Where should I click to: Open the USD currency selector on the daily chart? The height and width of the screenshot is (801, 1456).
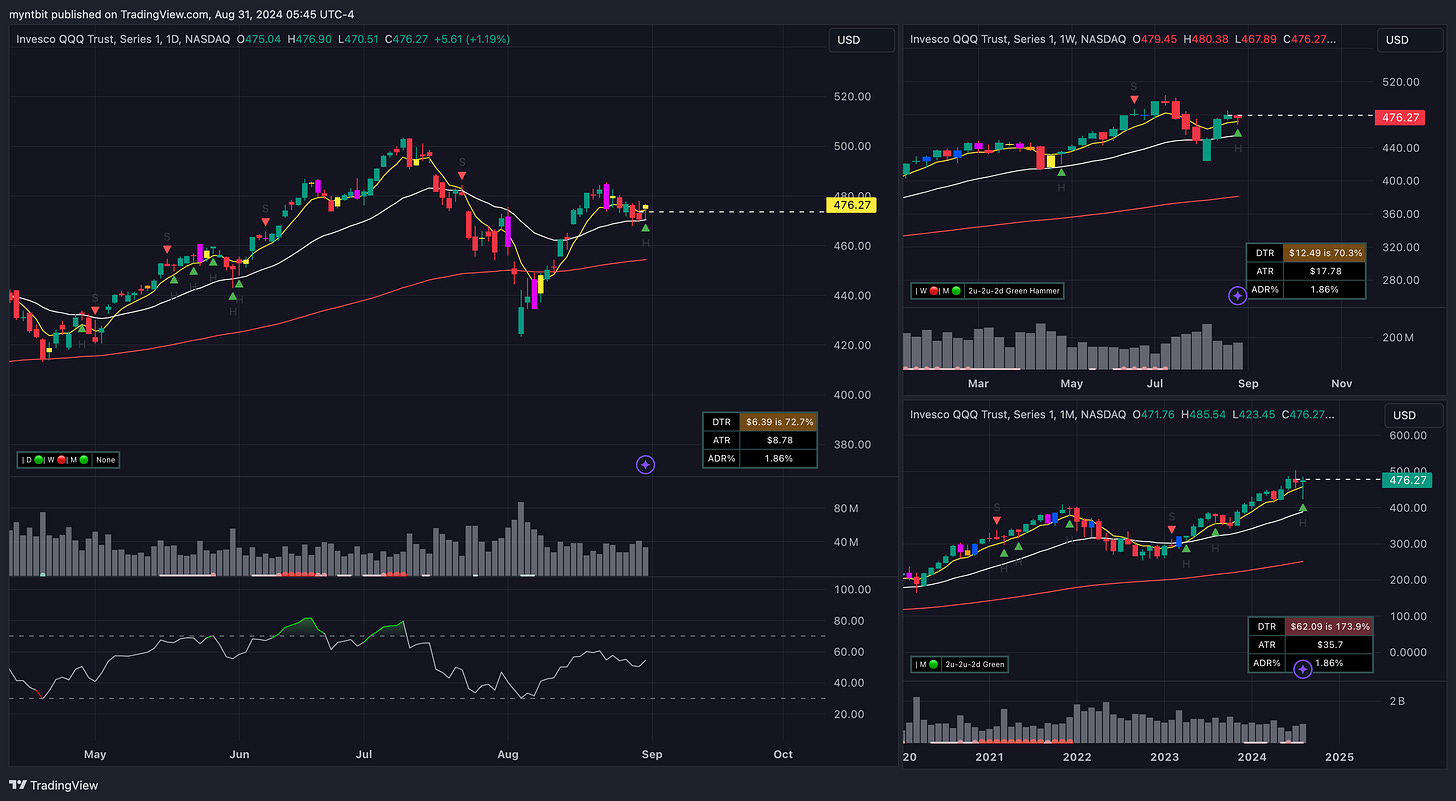tap(861, 40)
